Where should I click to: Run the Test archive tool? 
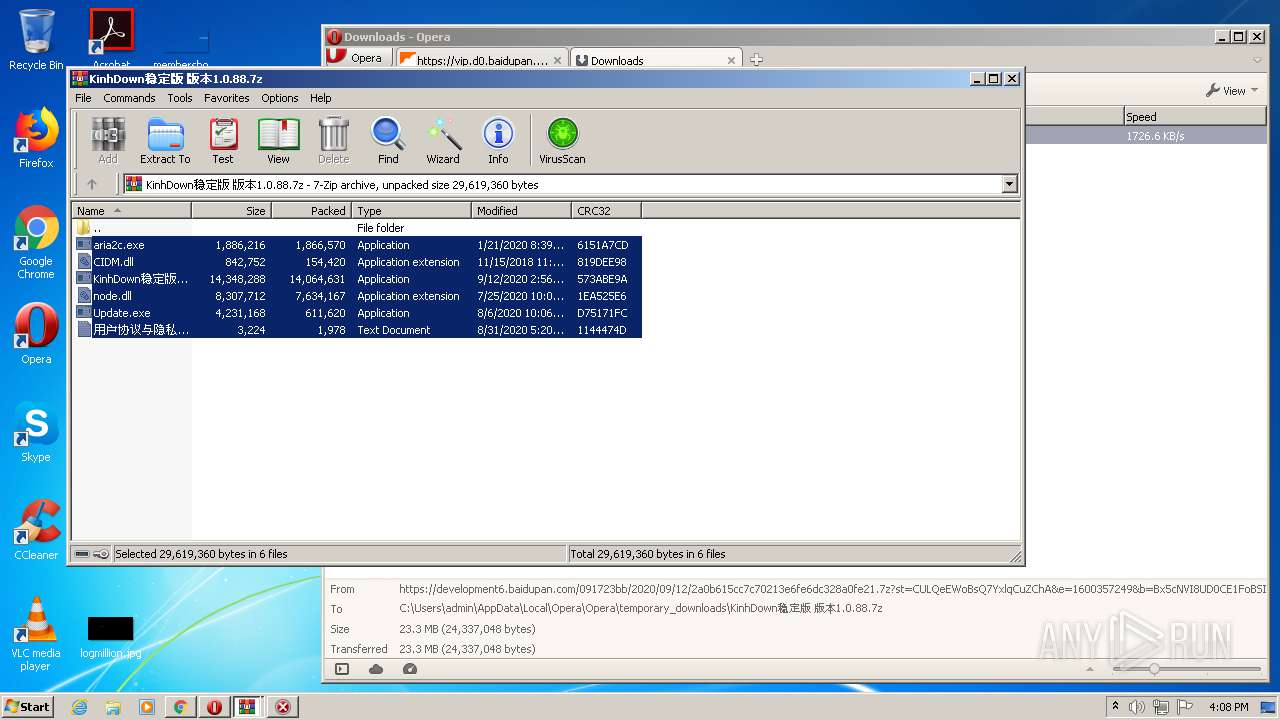[x=223, y=141]
